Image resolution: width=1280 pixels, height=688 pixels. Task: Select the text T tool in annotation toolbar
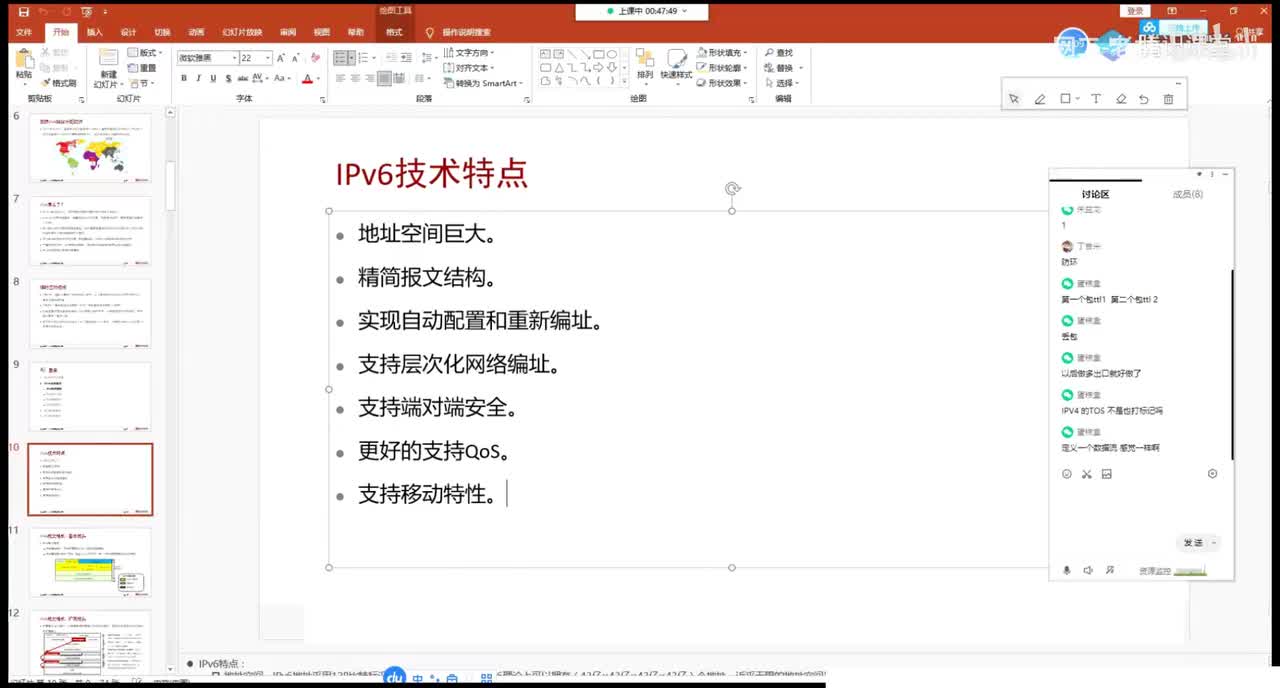(x=1095, y=99)
